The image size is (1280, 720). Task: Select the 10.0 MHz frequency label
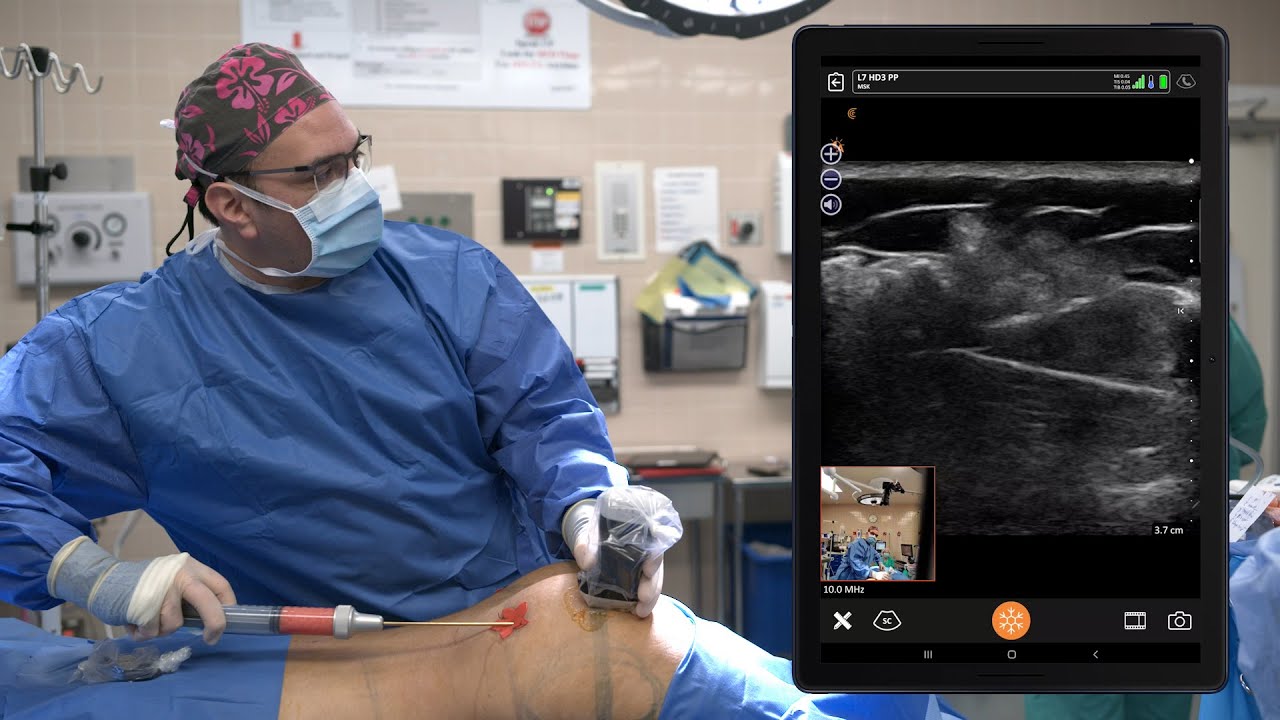pos(843,590)
